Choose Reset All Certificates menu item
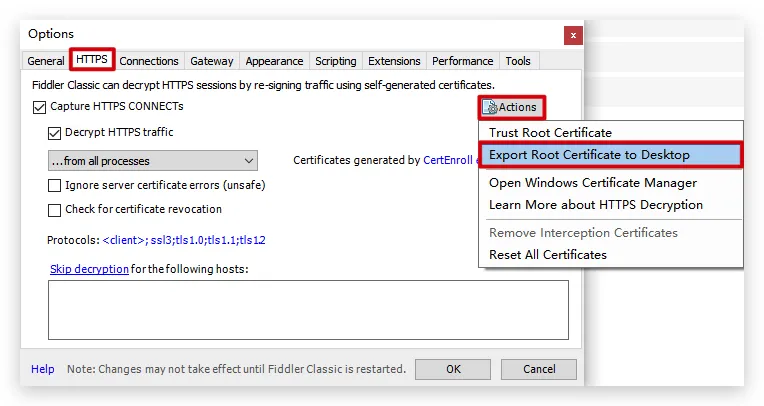764x406 pixels. [x=611, y=254]
